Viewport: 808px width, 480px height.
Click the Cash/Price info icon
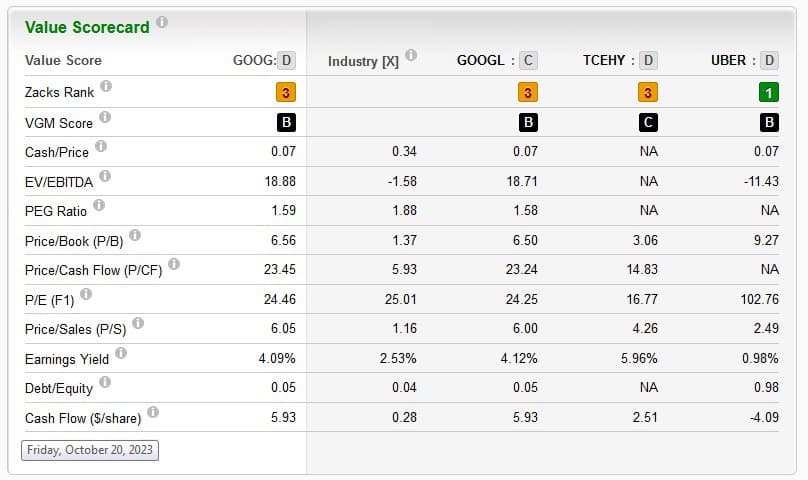pos(101,147)
